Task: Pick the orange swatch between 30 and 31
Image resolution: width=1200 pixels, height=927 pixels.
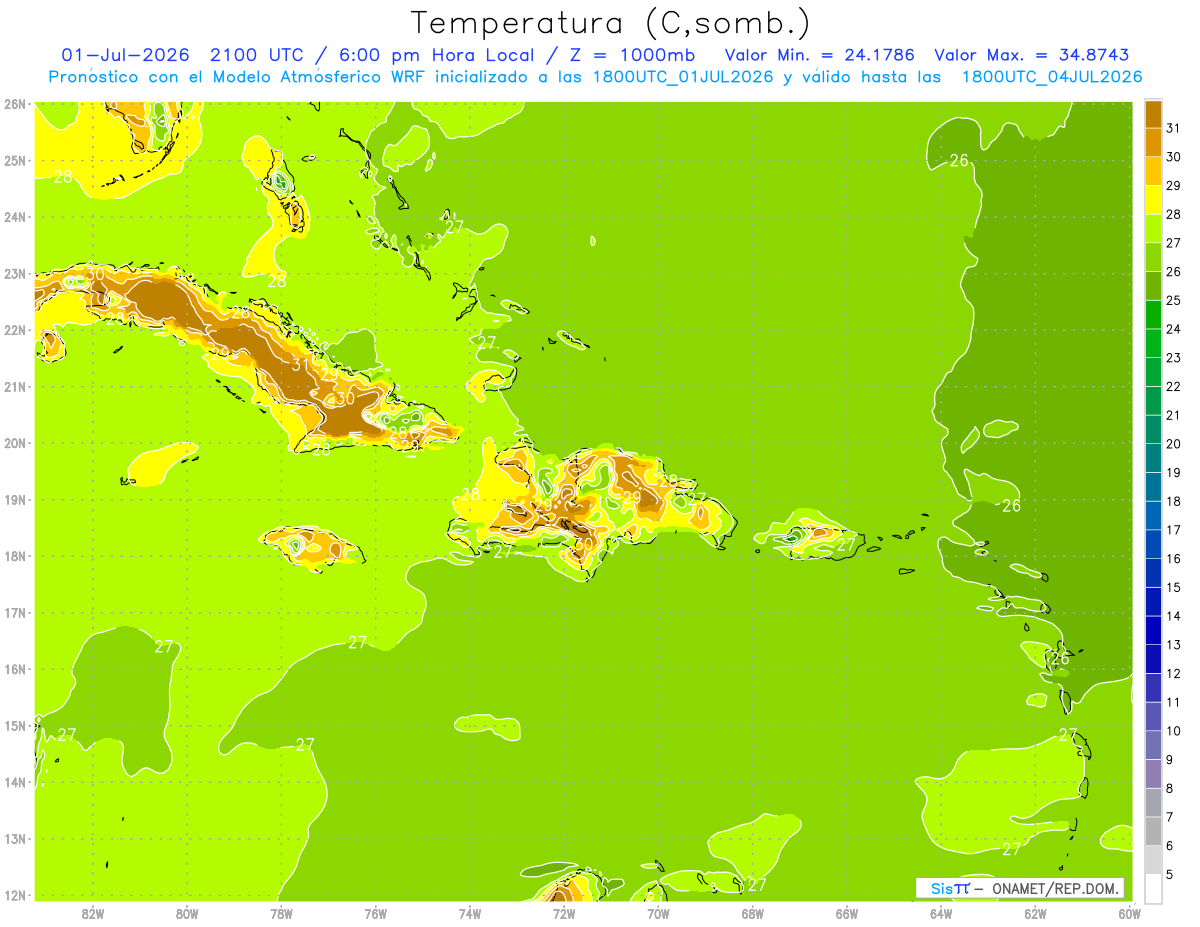Action: [x=1153, y=143]
